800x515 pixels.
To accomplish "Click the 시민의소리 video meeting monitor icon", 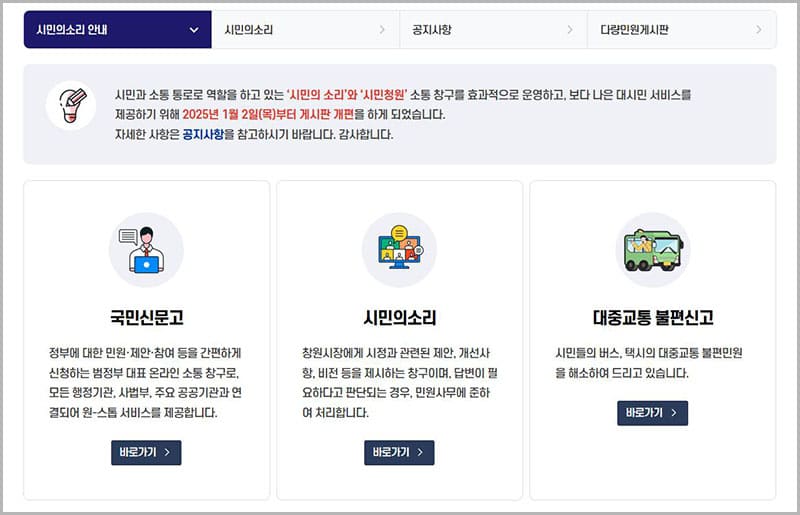I will click(399, 250).
